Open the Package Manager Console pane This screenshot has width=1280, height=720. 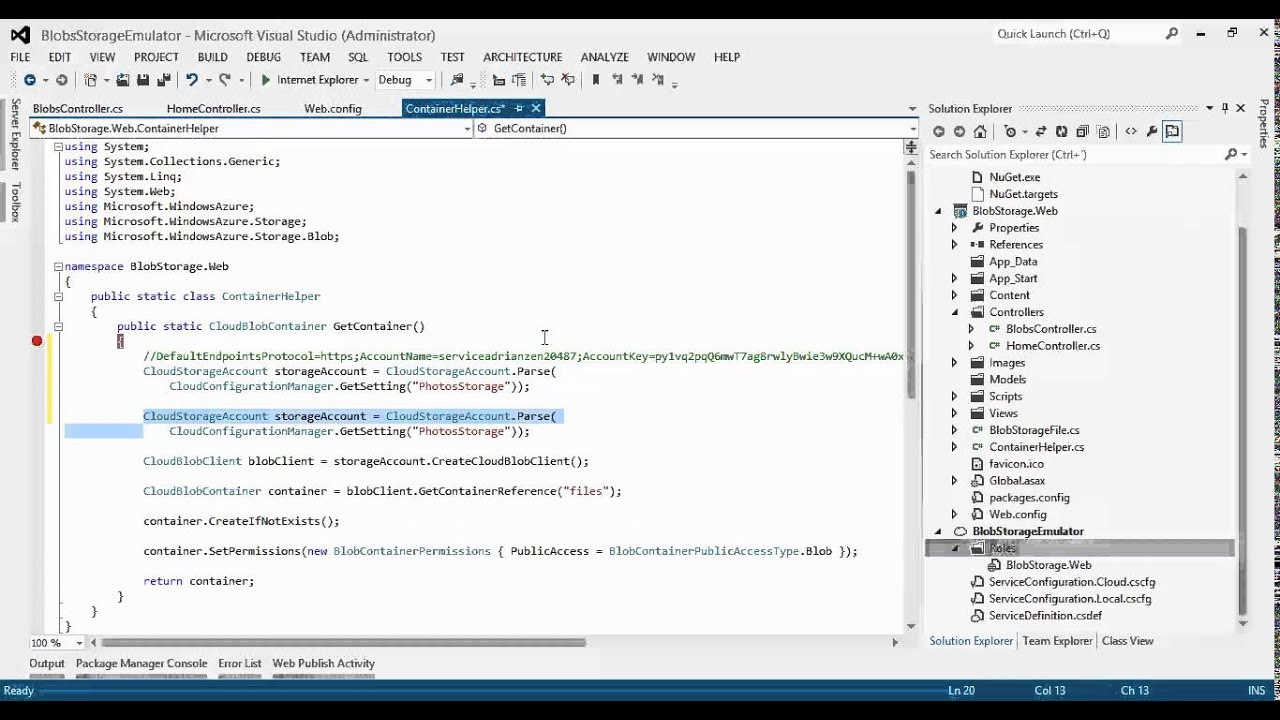coord(141,663)
